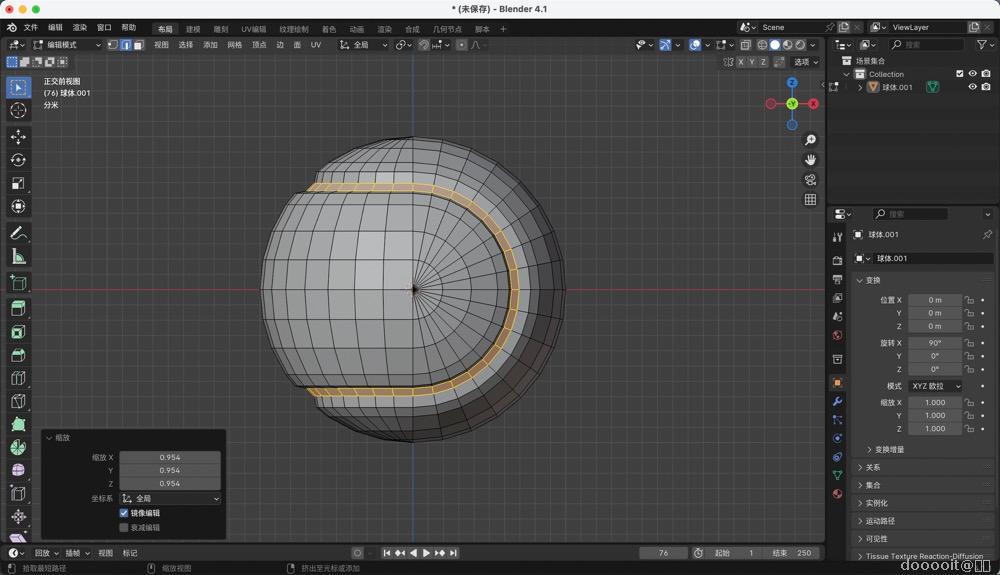The height and width of the screenshot is (575, 1000).
Task: Hide 球体.001 in viewport via eye icon
Action: pyautogui.click(x=971, y=87)
